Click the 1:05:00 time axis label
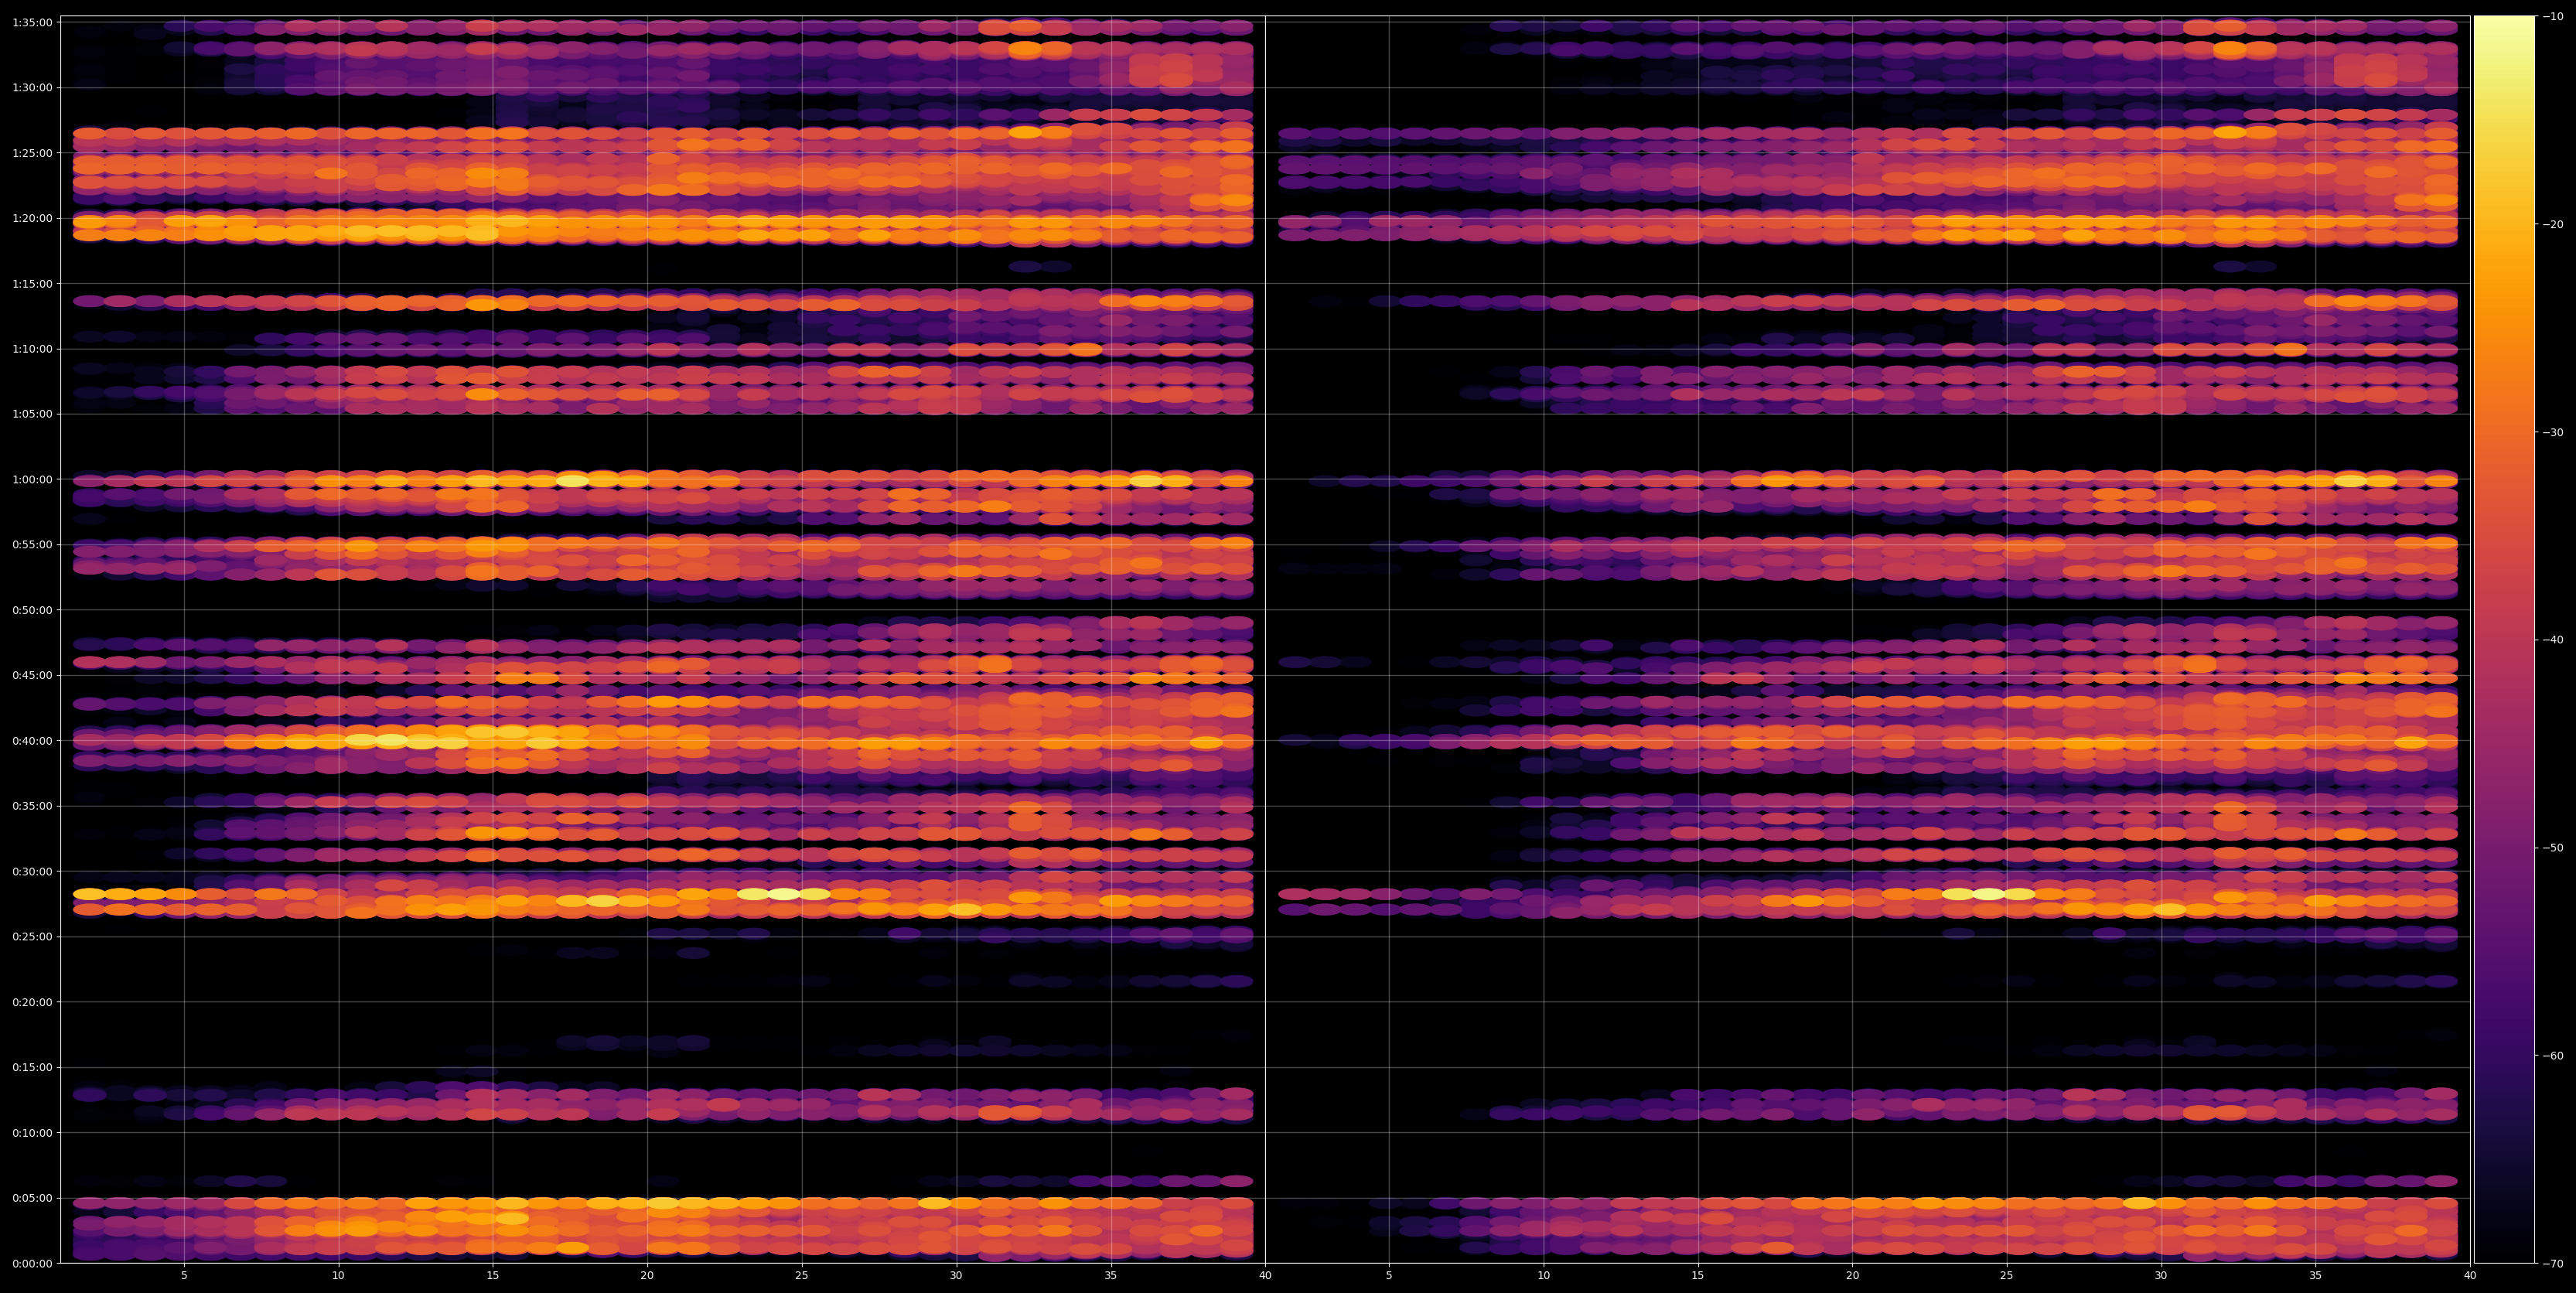 (32, 414)
